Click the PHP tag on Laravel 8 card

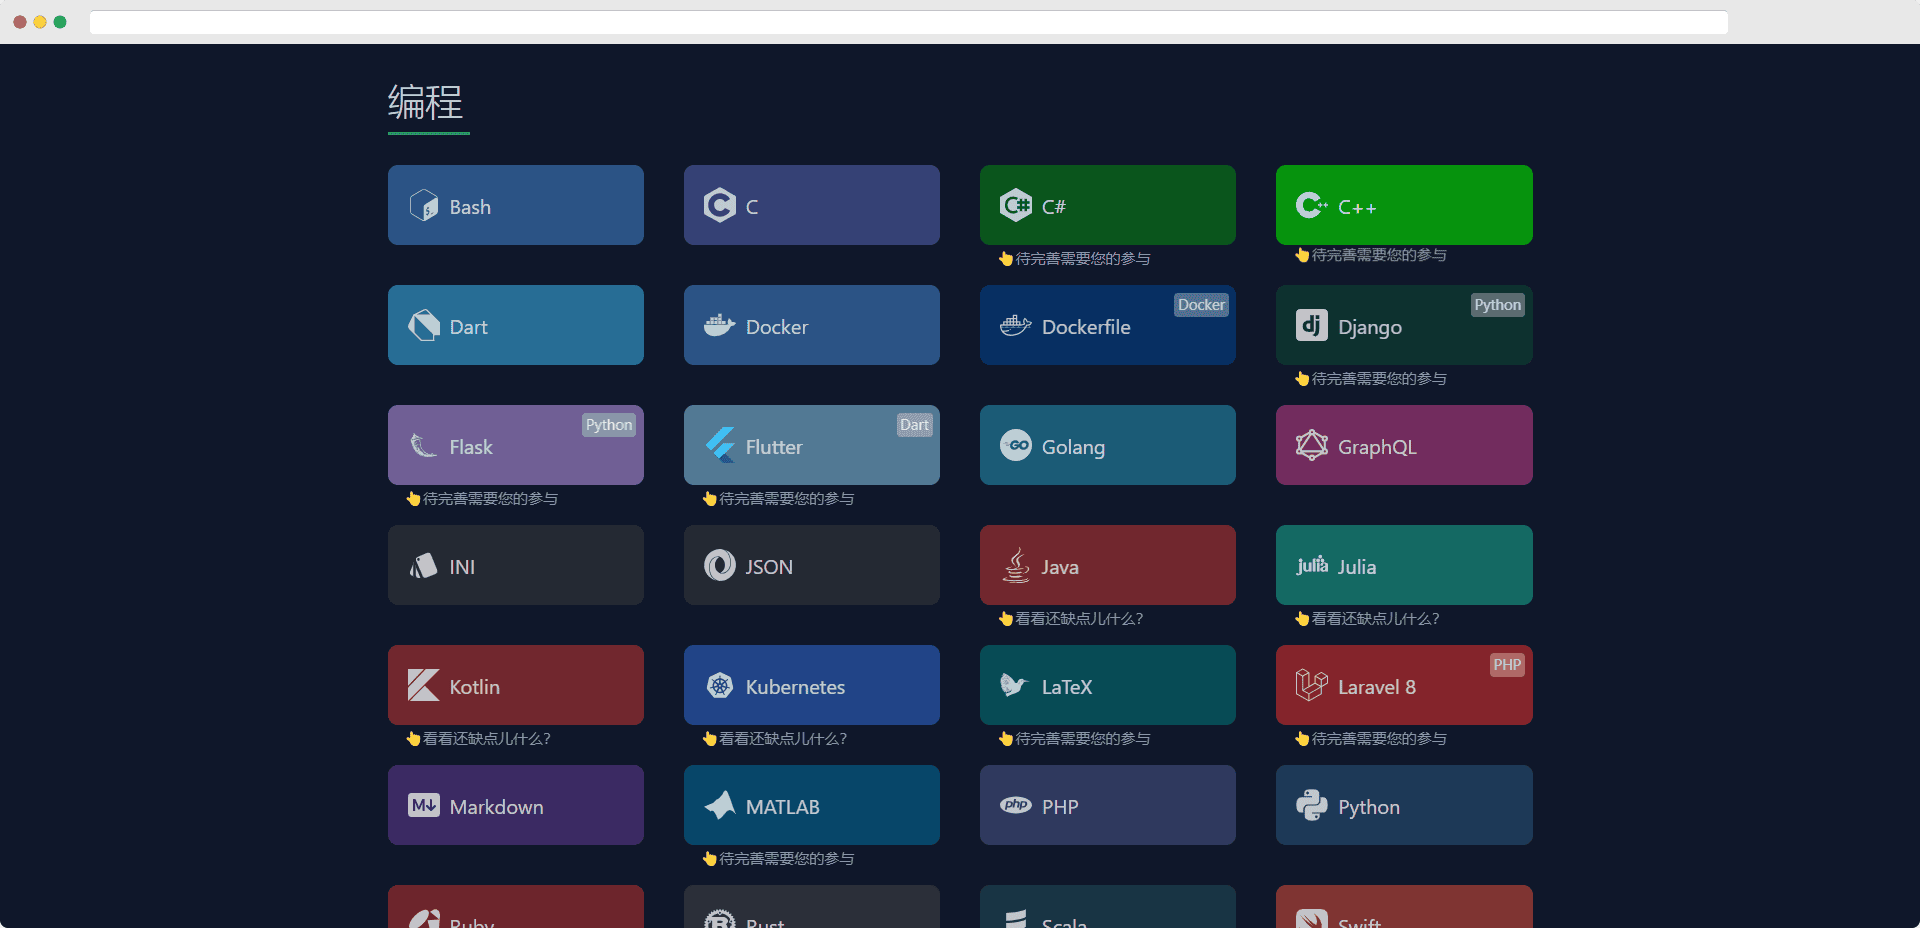coord(1507,665)
